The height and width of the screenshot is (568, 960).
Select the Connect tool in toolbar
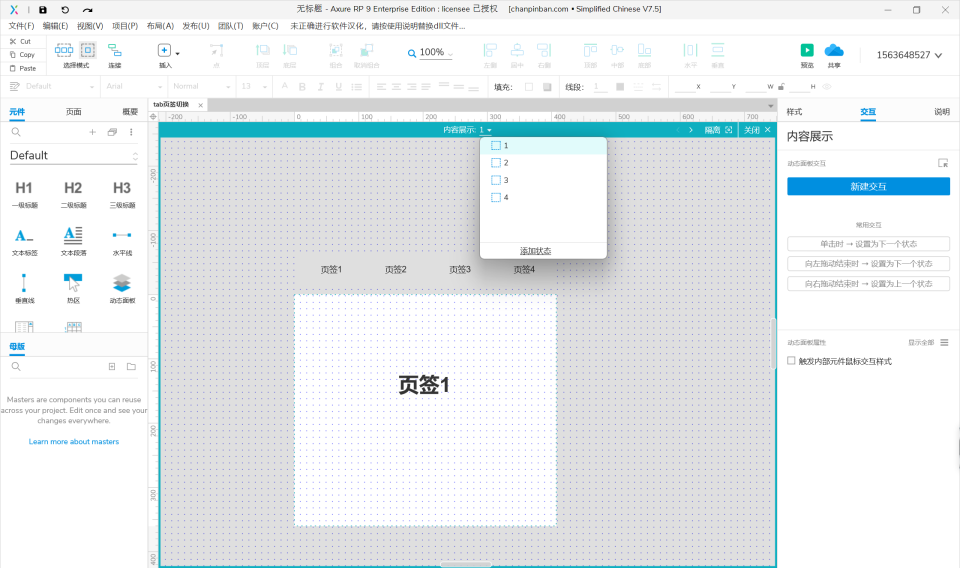(115, 50)
